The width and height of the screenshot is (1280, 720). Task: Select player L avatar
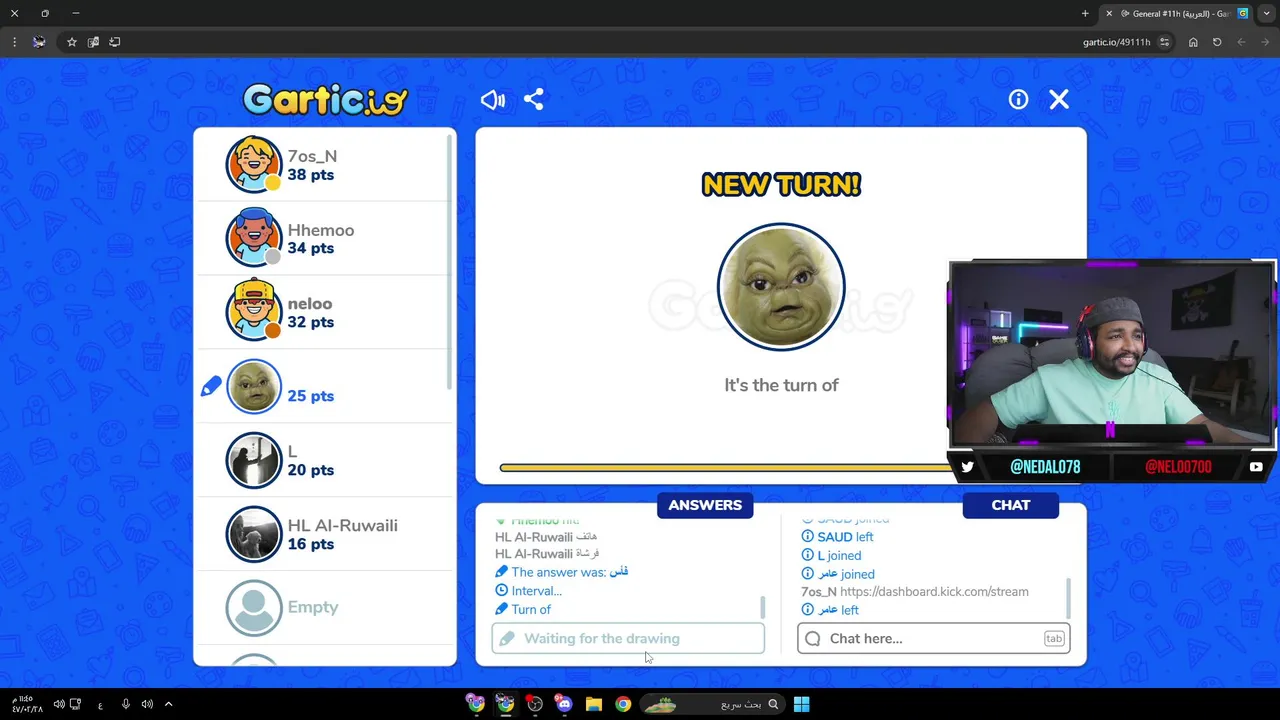click(x=254, y=460)
